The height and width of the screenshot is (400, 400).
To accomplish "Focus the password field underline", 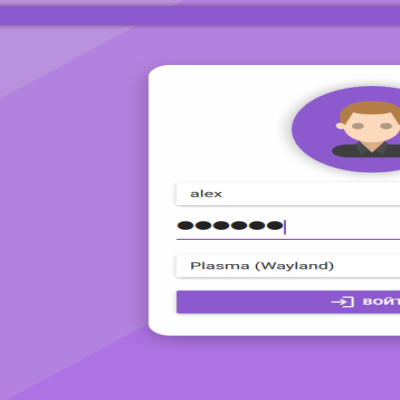I will pyautogui.click(x=288, y=239).
